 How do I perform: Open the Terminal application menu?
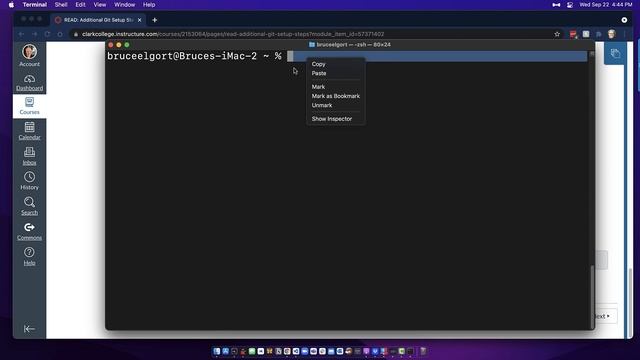tap(35, 4)
